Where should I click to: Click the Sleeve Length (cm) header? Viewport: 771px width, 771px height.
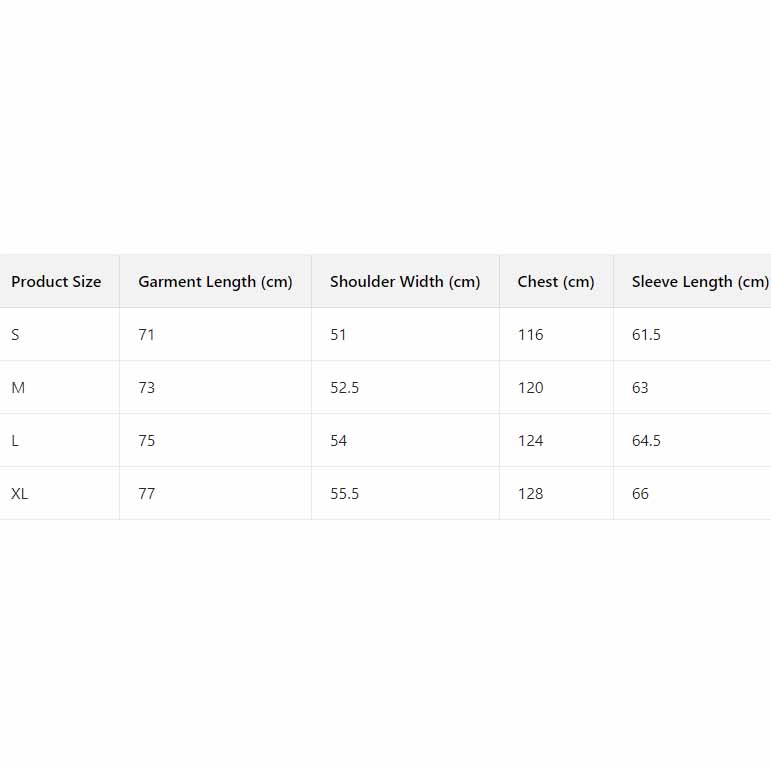699,282
